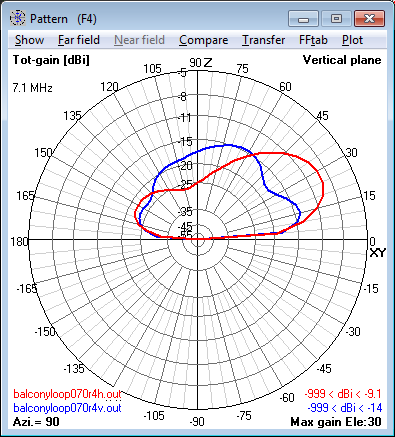Open the Far field menu
Viewport: 395px width, 437px height.
tap(79, 40)
